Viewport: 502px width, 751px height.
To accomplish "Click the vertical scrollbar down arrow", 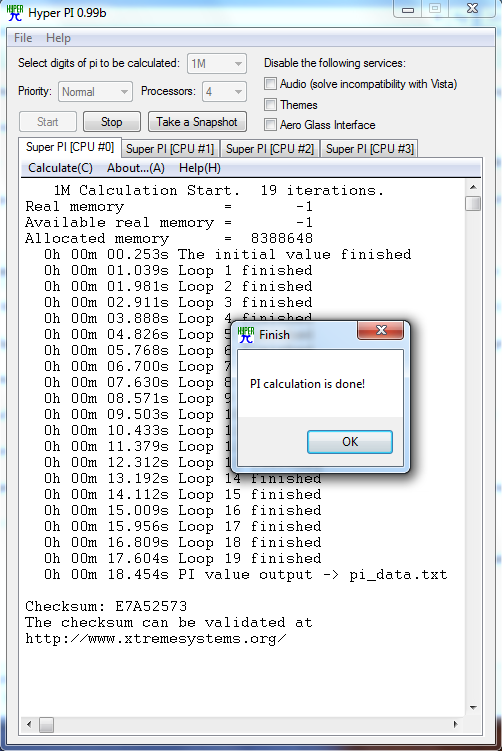I will tap(473, 707).
